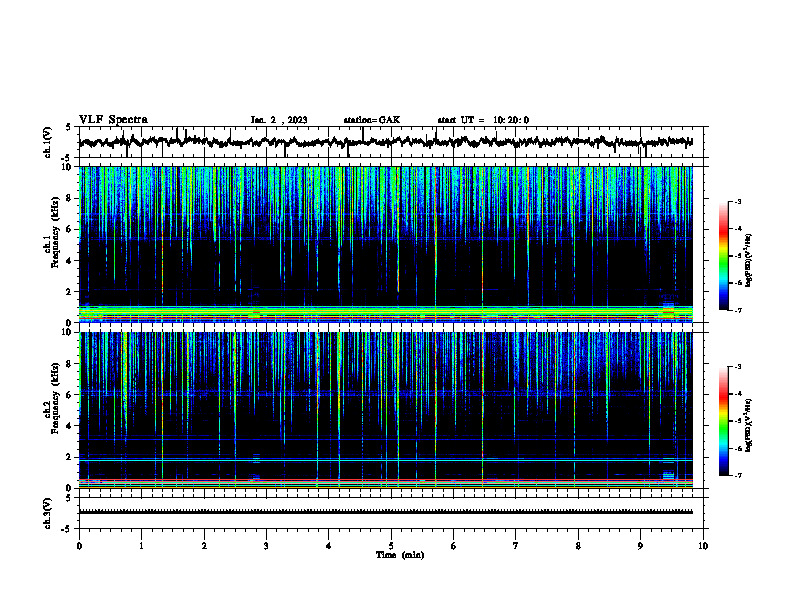
Task: Click the 8 minute tick label
Action: tap(578, 546)
